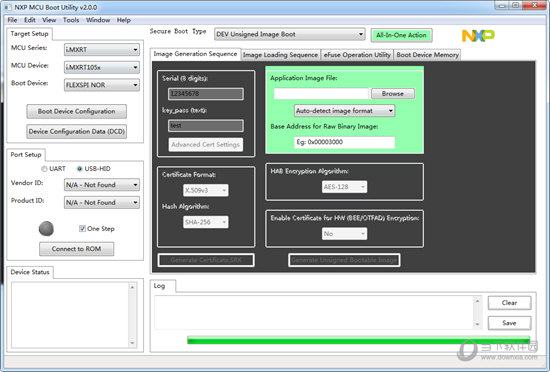The image size is (550, 372).
Task: Click the Device Status scrollbar down arrow
Action: coord(132,343)
